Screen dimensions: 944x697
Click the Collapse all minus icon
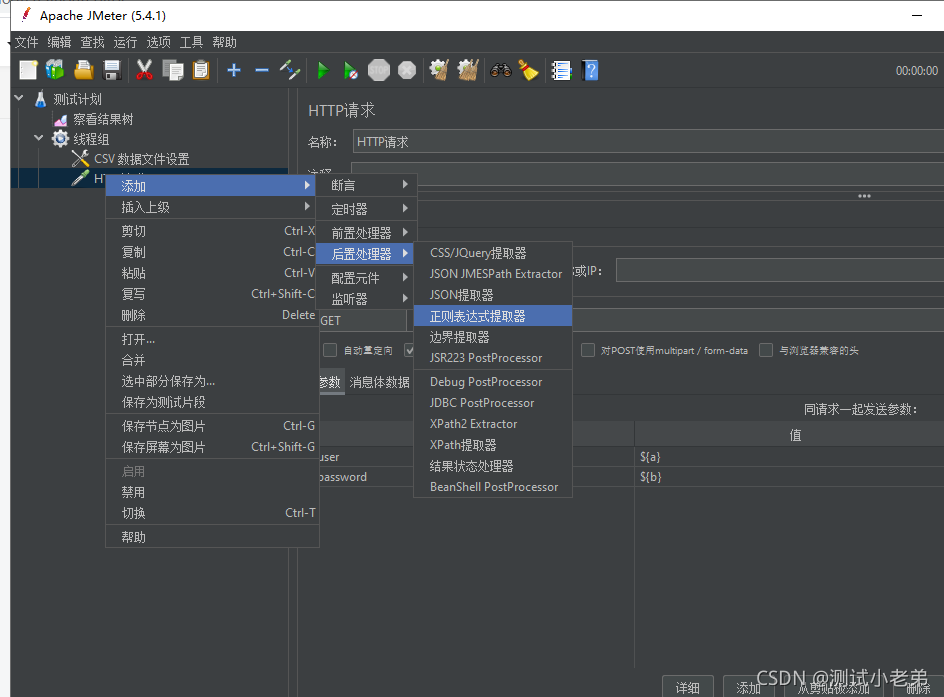[x=262, y=70]
